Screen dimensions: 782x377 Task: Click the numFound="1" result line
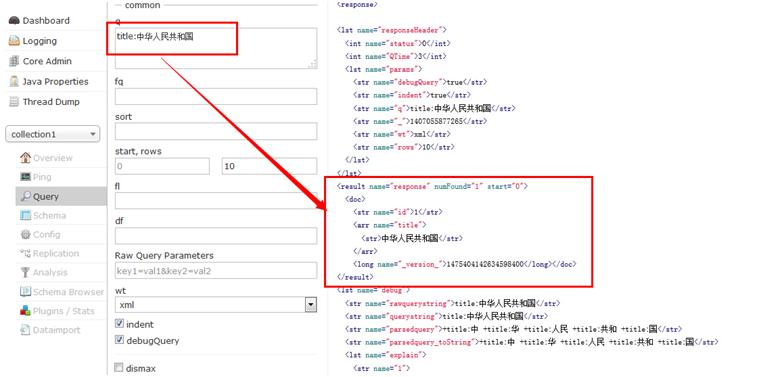coord(432,186)
